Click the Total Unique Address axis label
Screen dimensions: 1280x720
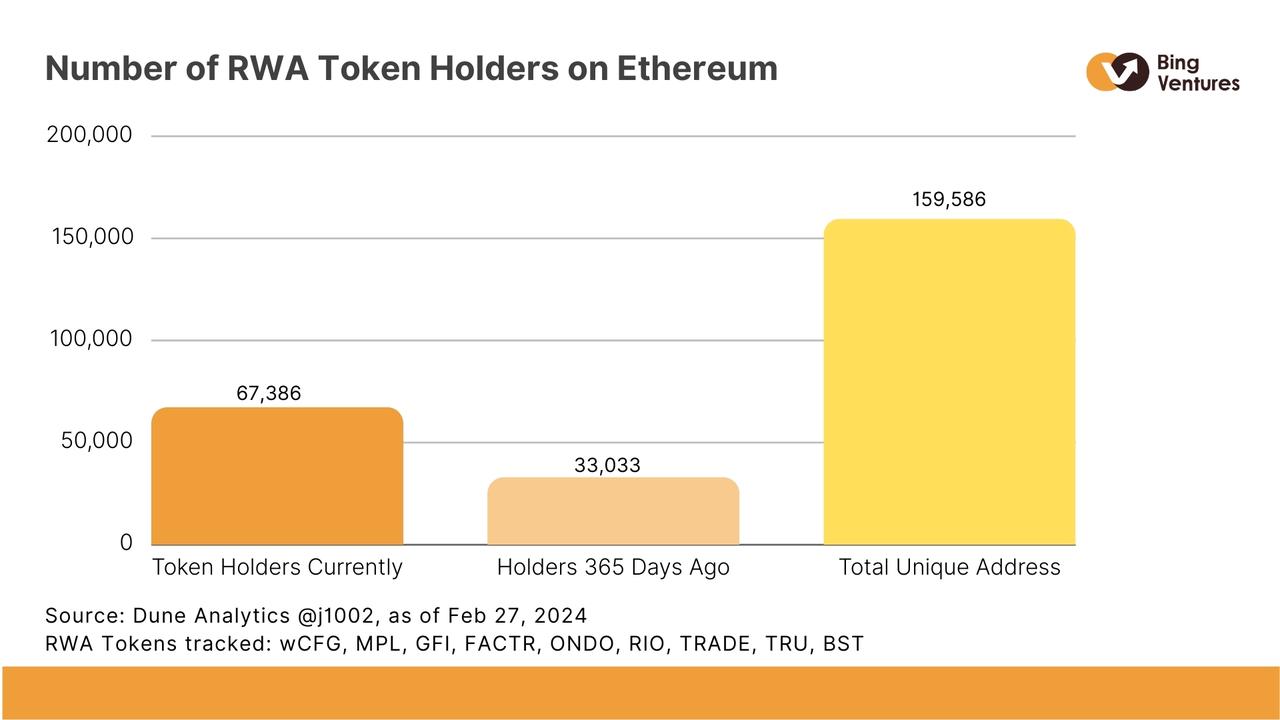coord(949,568)
